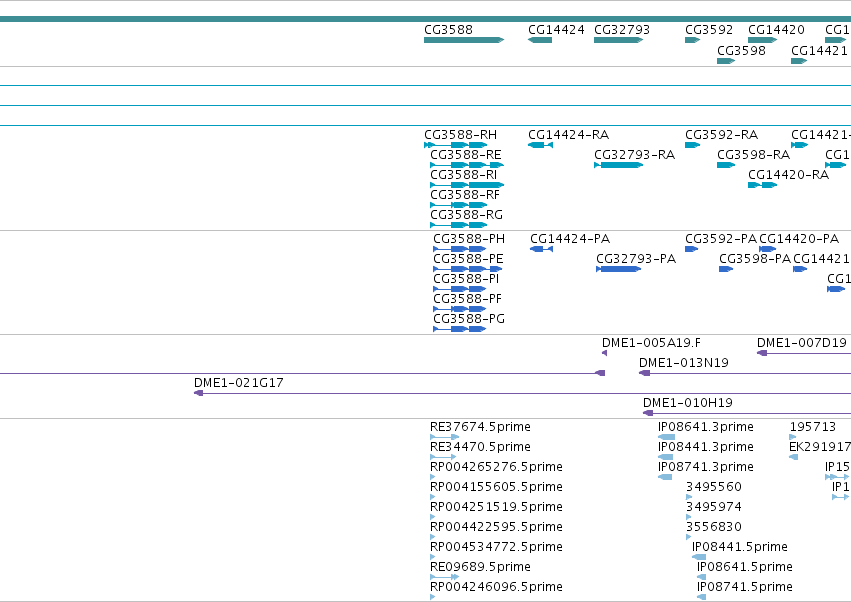Open transcript CG3598-RA label
The image size is (851, 602).
pos(753,155)
